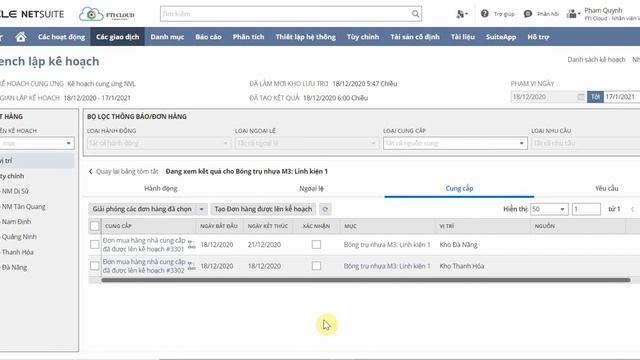Tick Xác nhận checkbox for Kho Đà Nẵng row
This screenshot has height=360, width=640.
tap(316, 244)
